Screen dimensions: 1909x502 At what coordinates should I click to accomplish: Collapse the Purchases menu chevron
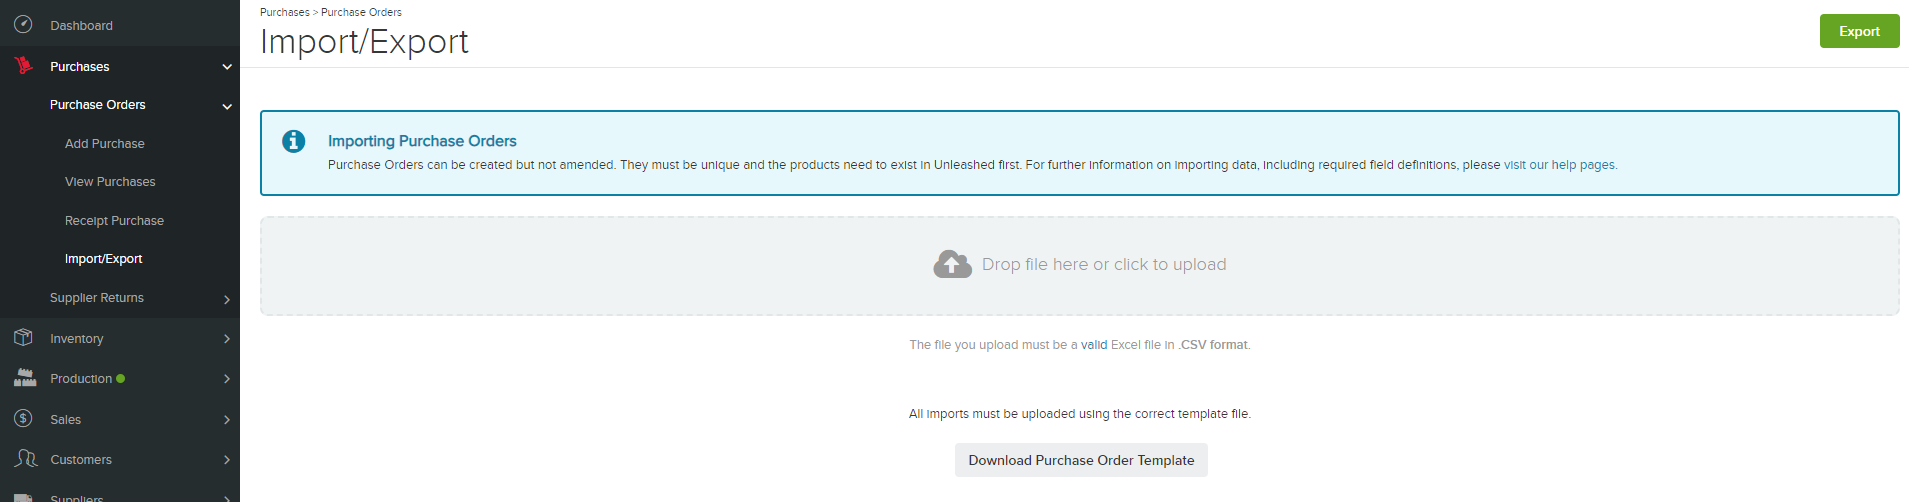[227, 67]
